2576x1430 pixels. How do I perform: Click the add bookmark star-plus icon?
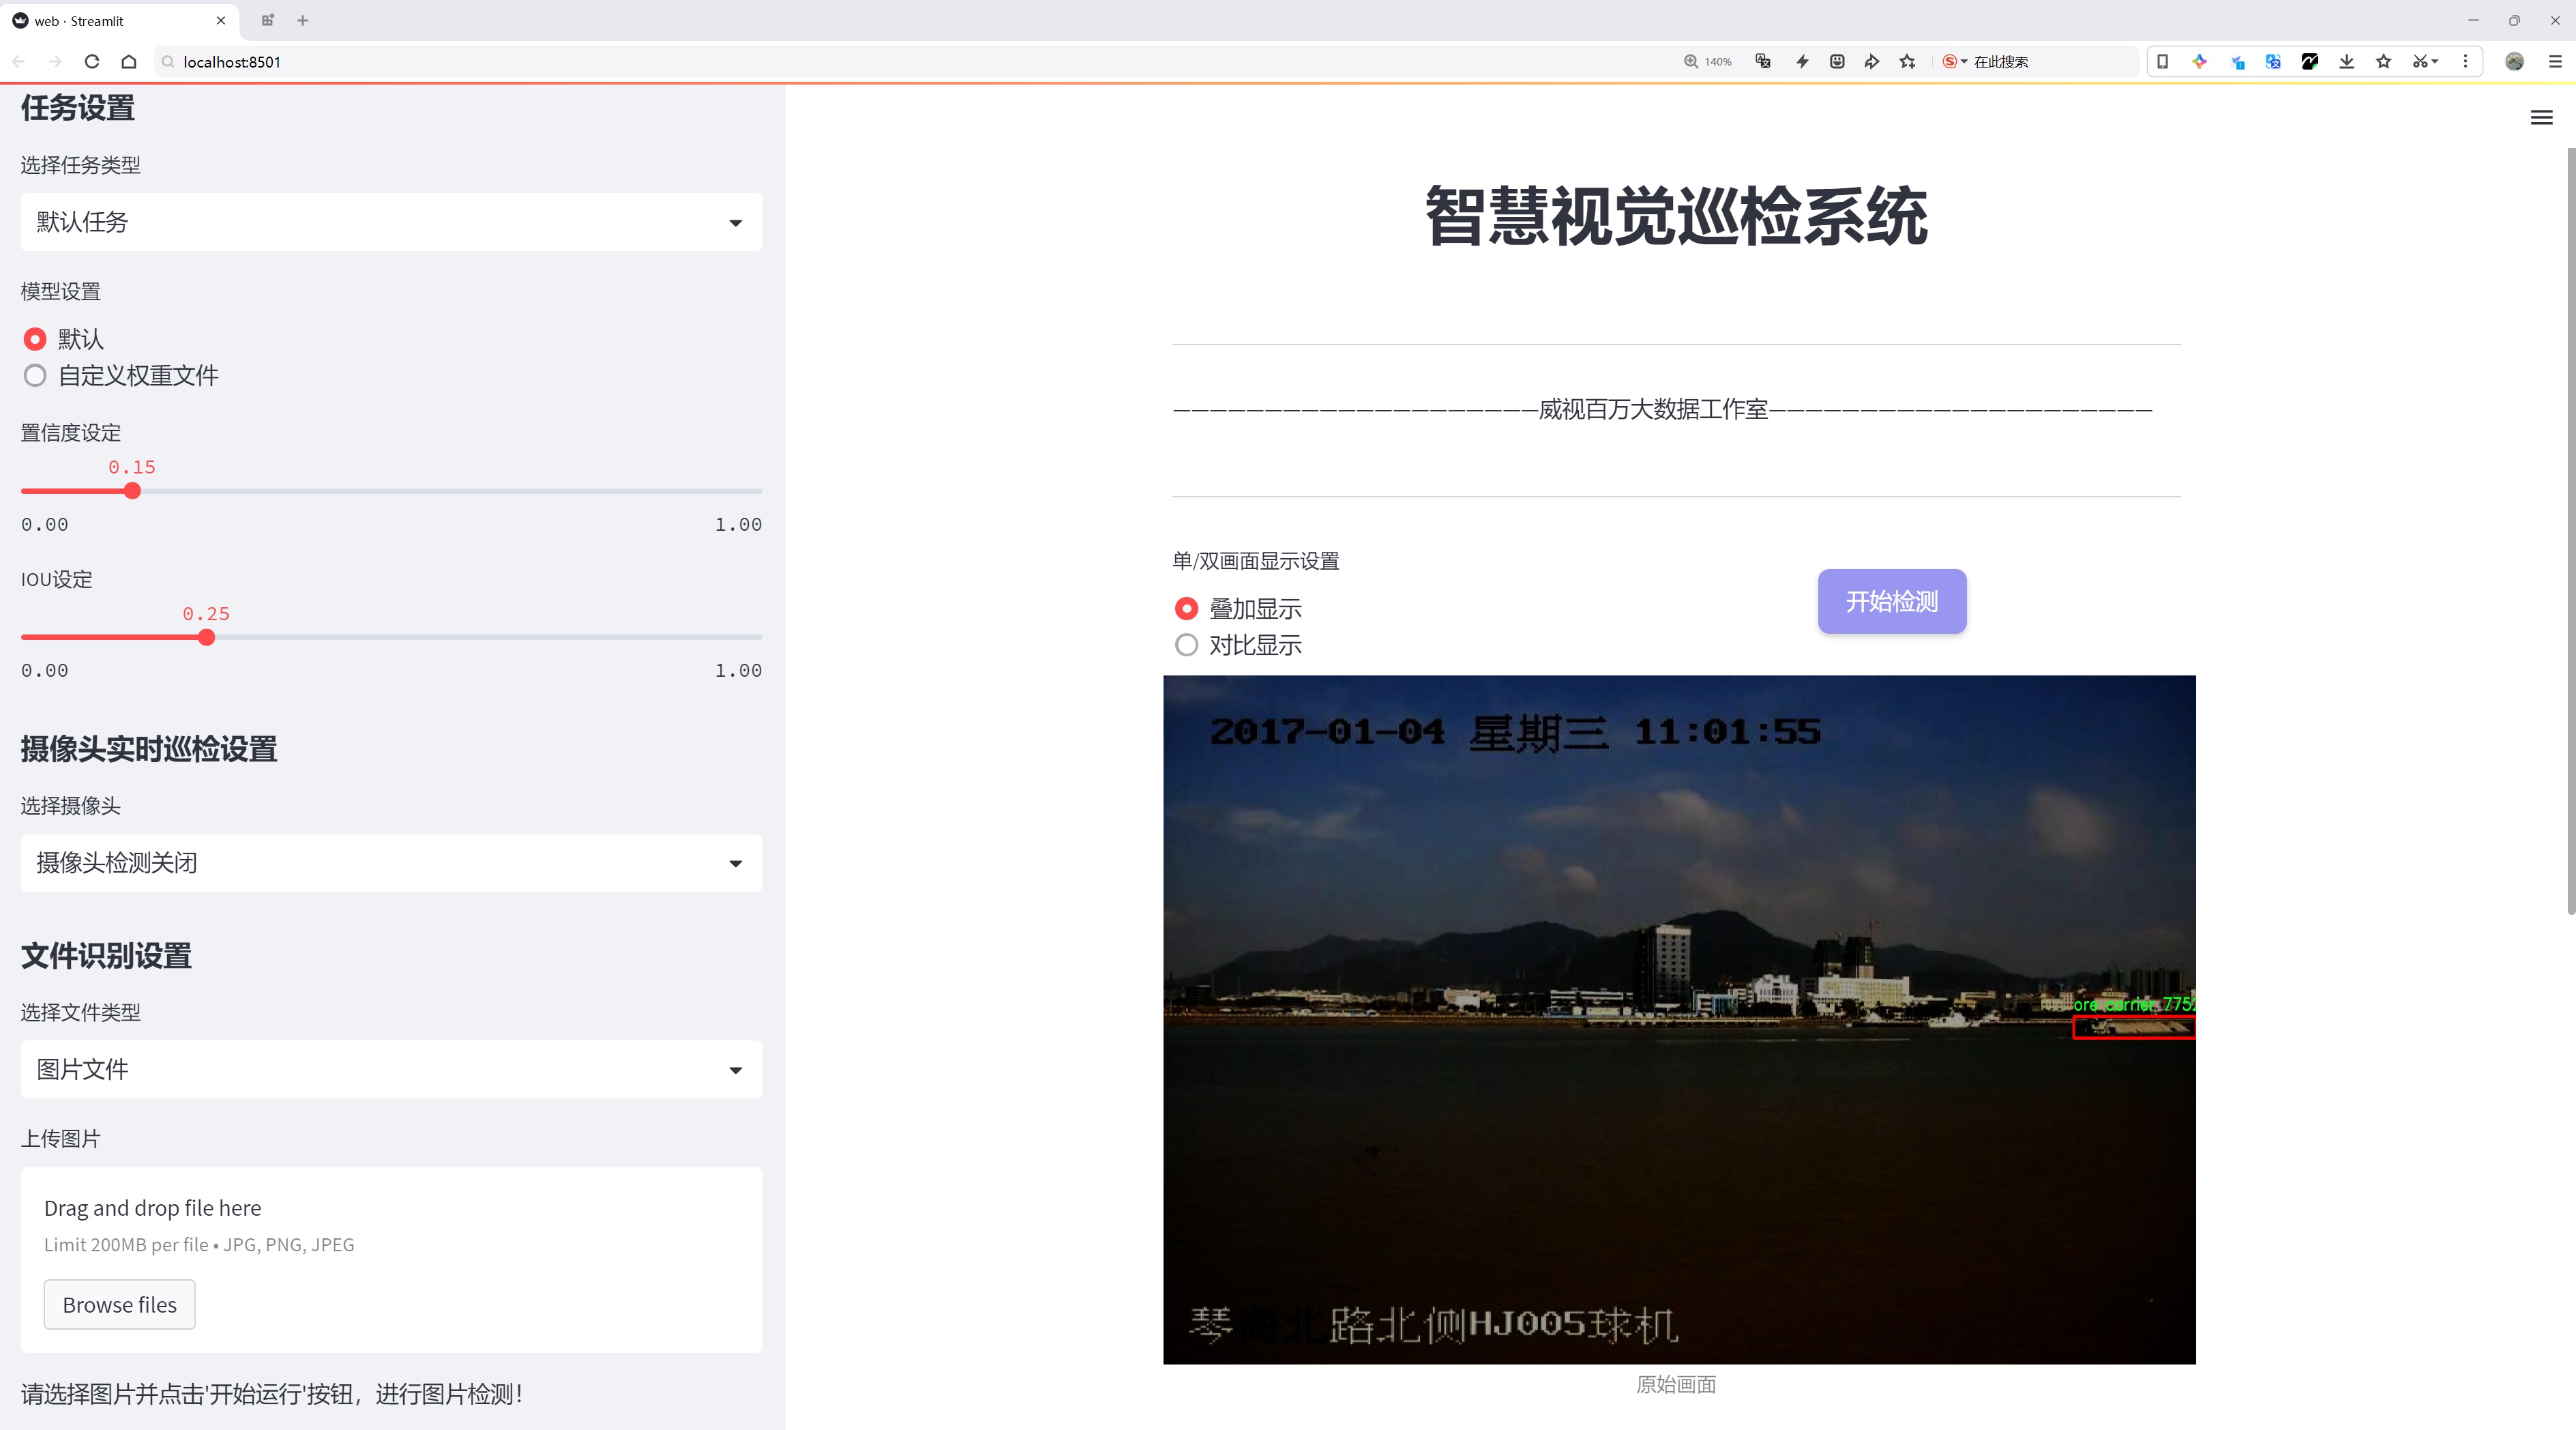[1907, 62]
